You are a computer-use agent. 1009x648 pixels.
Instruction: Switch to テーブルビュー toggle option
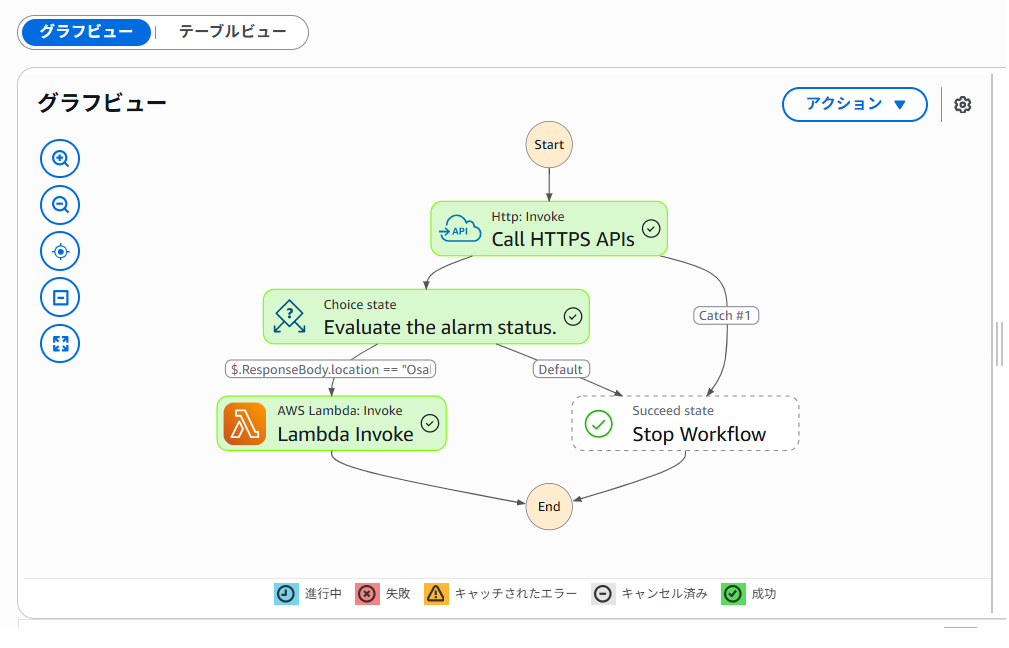pos(232,32)
